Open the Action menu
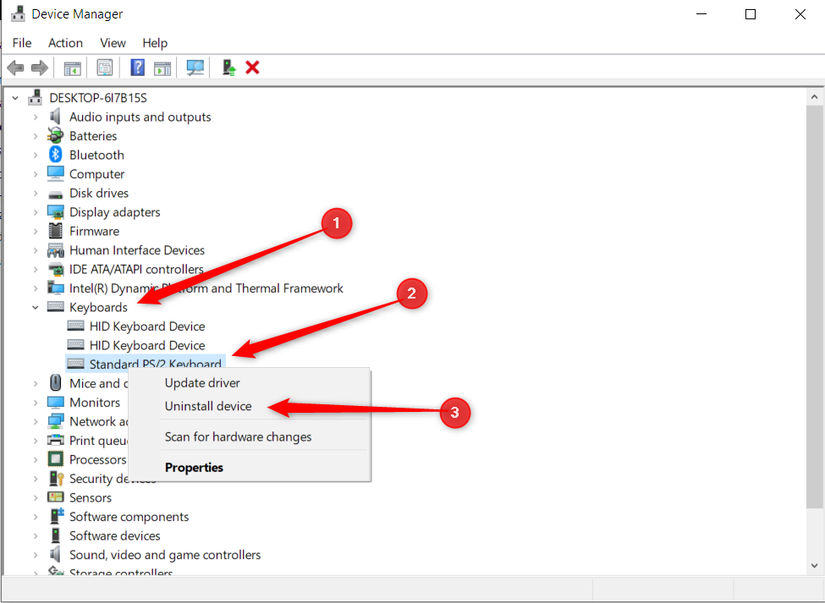 [65, 43]
